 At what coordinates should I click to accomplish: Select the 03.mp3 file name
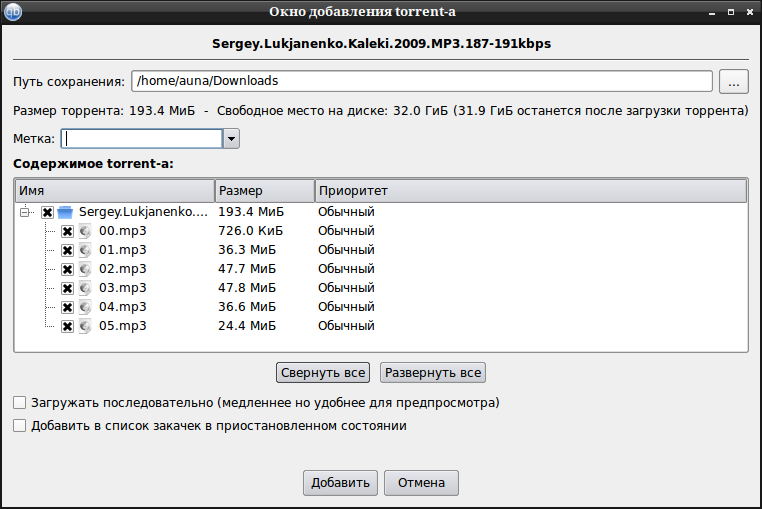[122, 288]
